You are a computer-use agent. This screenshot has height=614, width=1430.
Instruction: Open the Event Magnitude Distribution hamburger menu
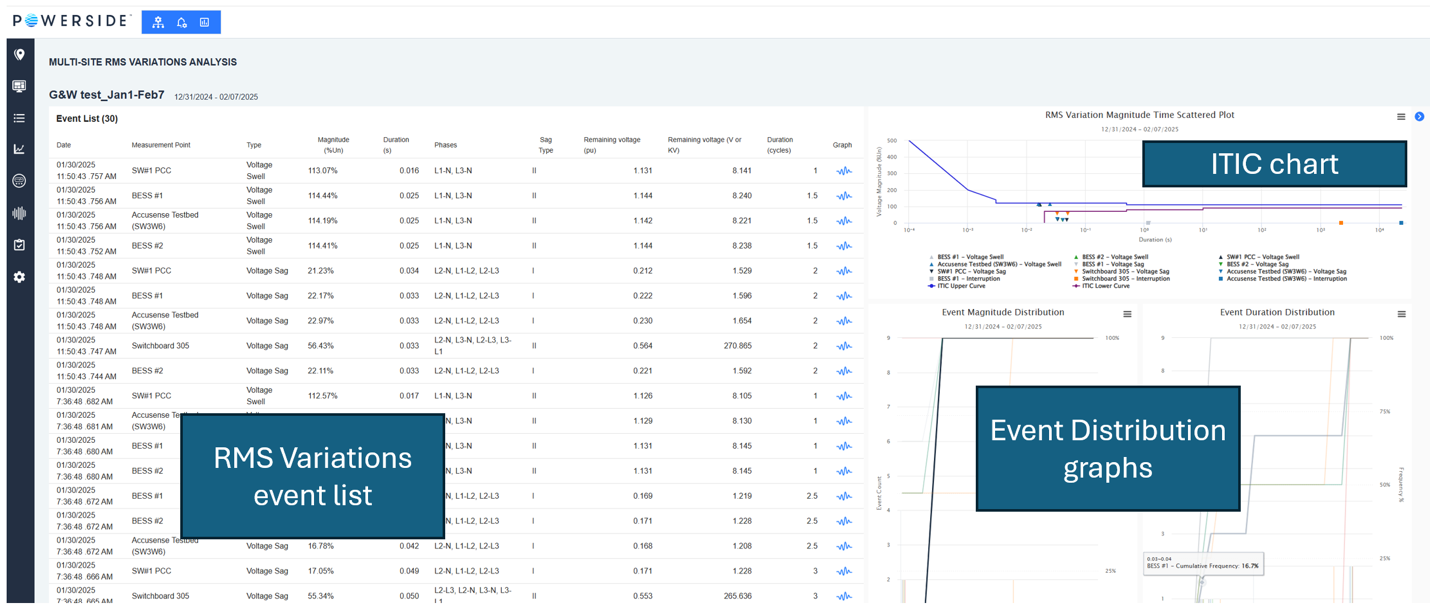(1125, 312)
